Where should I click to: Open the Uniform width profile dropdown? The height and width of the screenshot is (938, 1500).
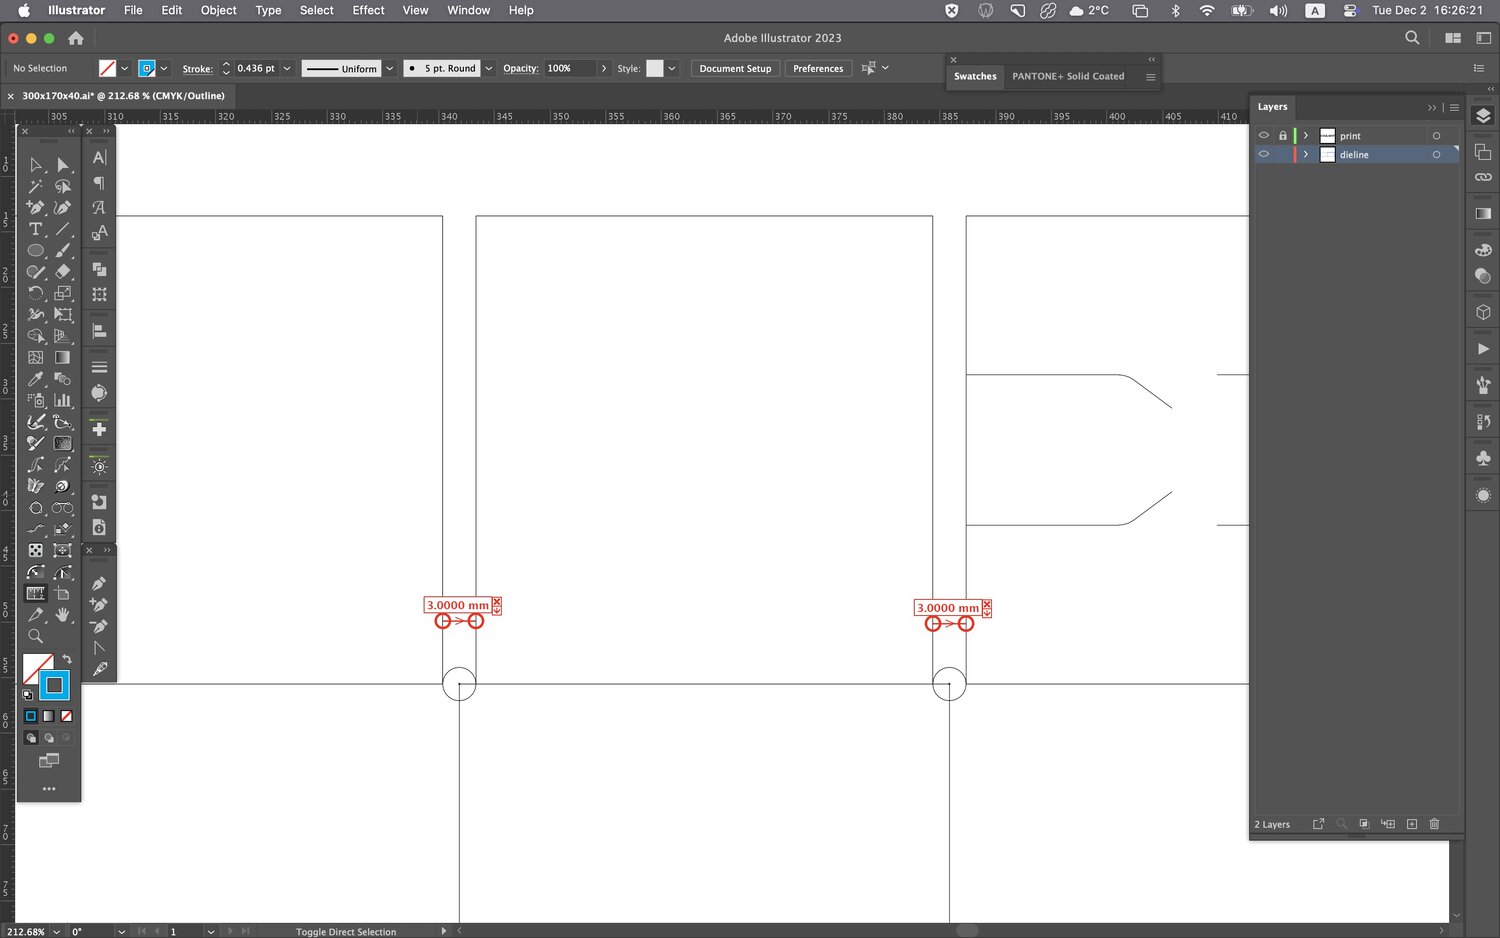point(390,68)
